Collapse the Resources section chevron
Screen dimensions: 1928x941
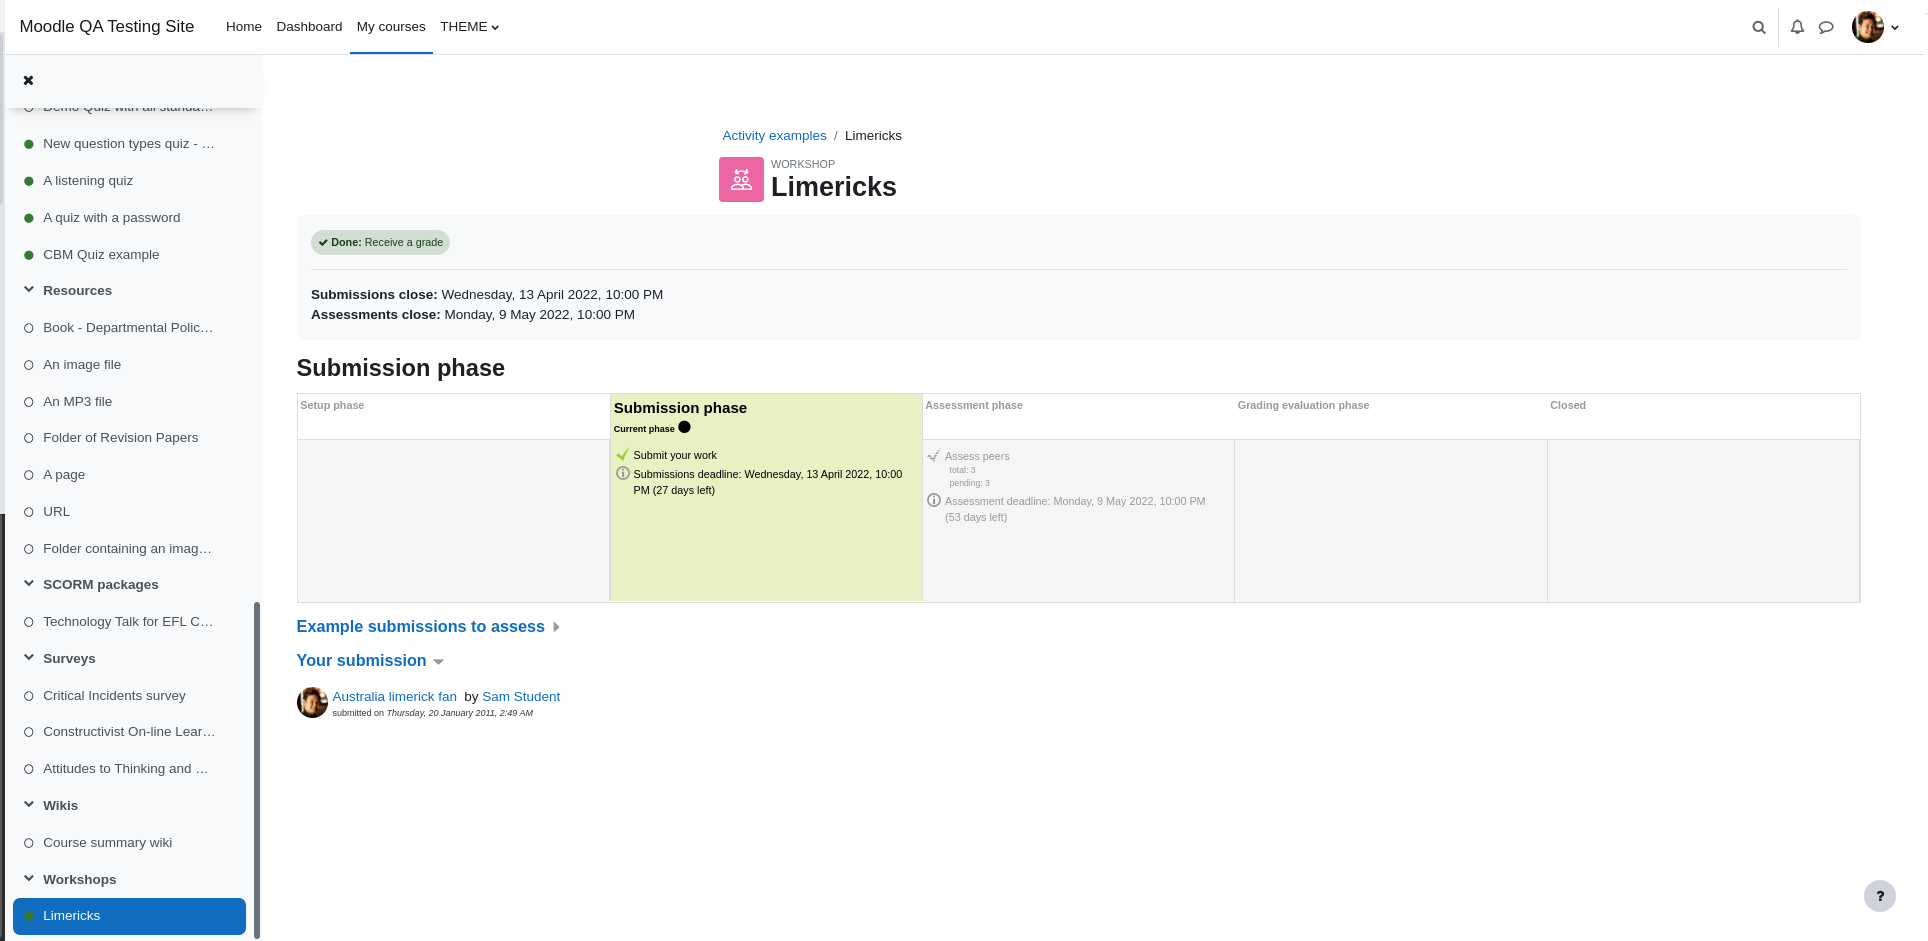[x=29, y=290]
